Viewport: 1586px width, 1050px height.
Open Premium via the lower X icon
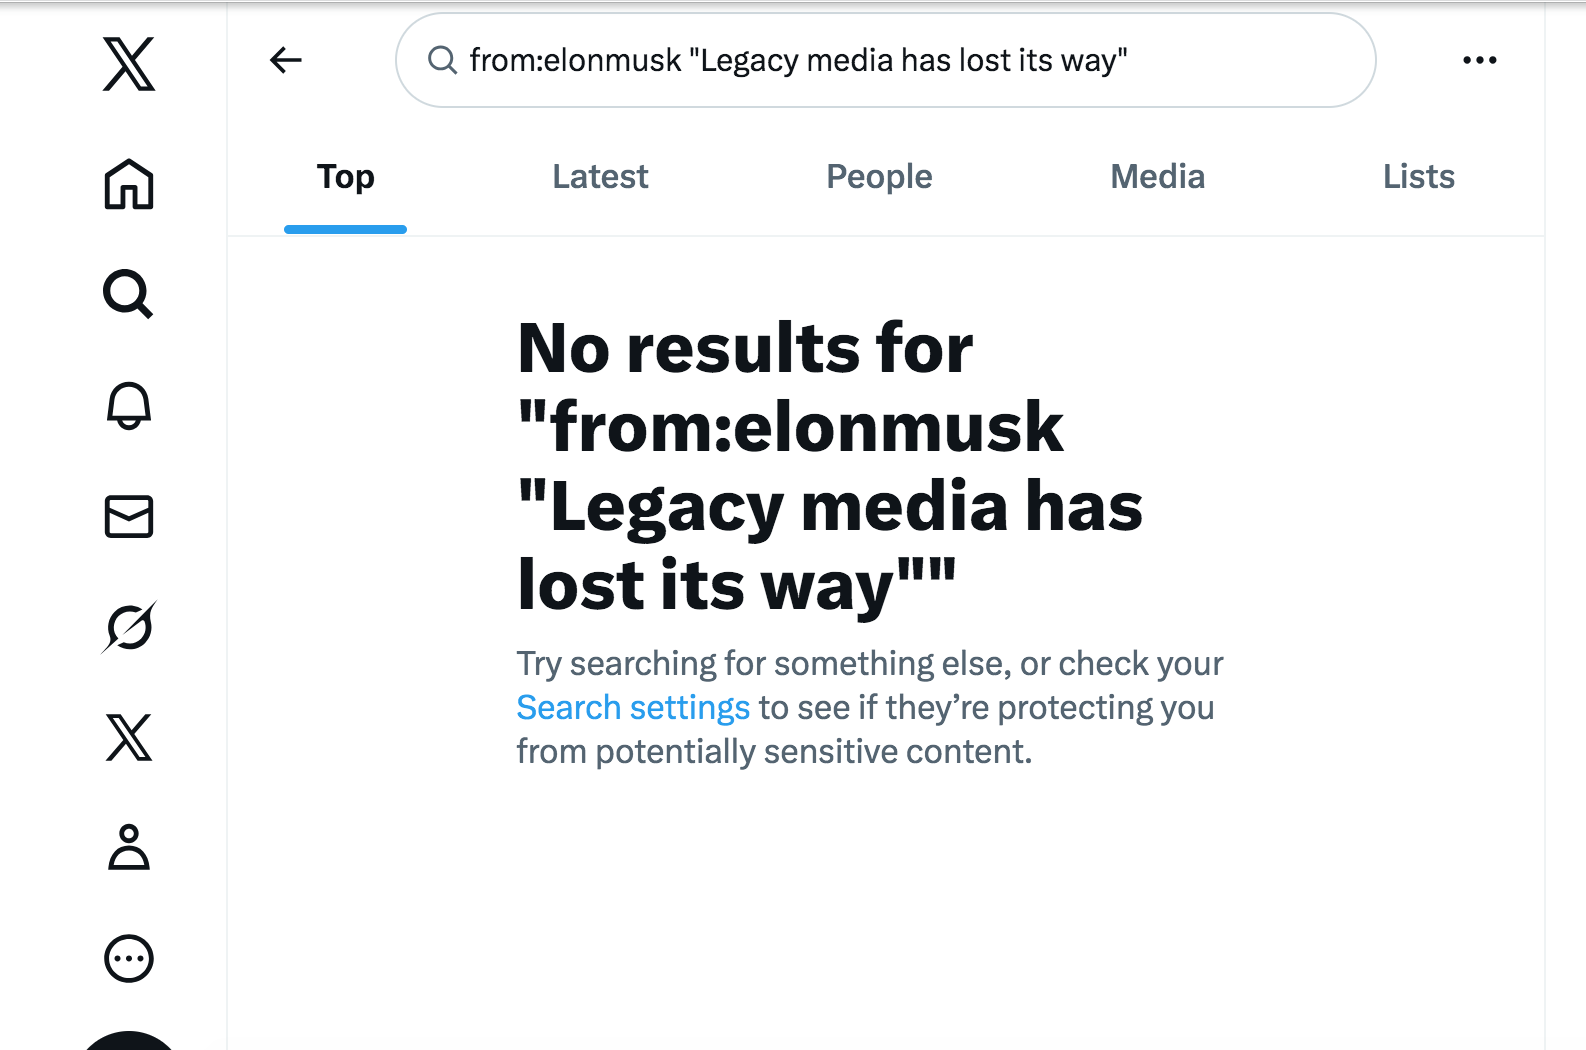pyautogui.click(x=129, y=738)
